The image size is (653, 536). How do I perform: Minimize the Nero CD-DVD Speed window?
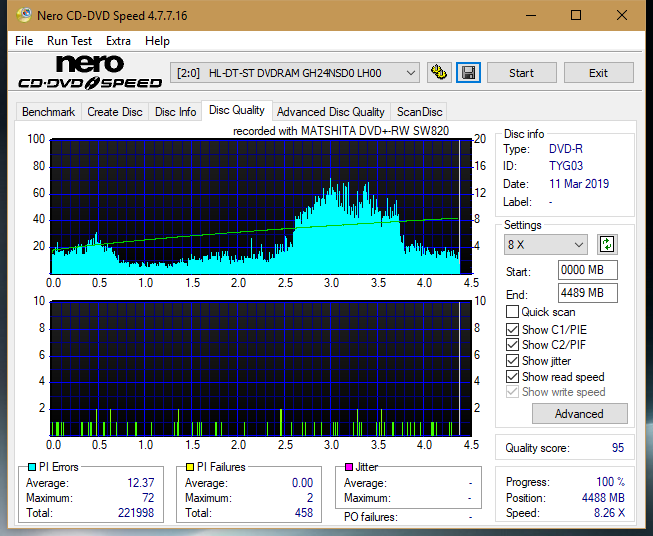pos(531,15)
